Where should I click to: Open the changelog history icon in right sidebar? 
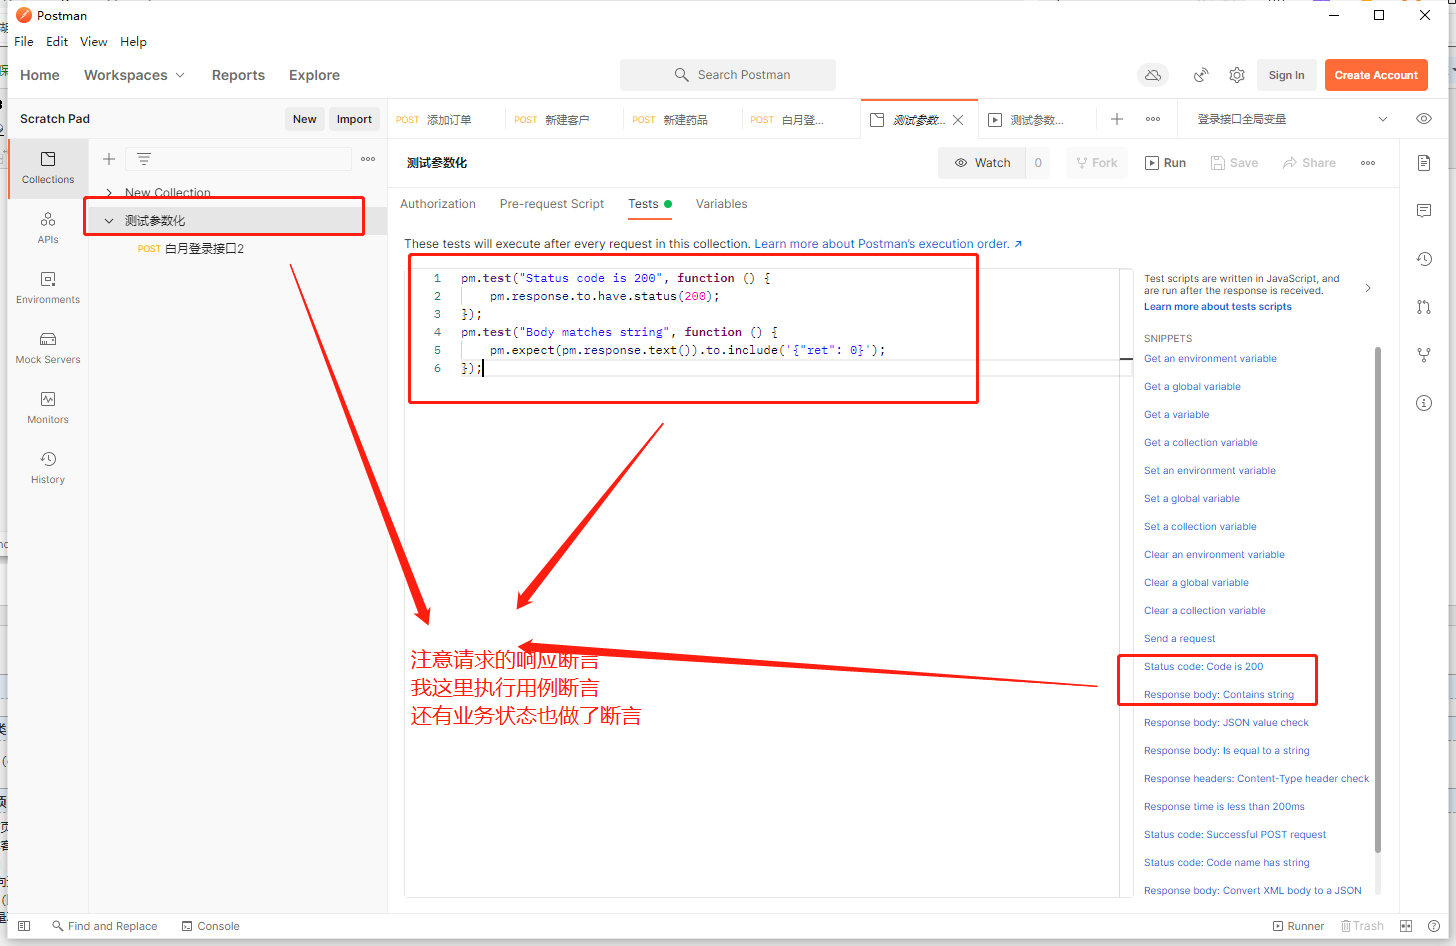(x=1424, y=259)
